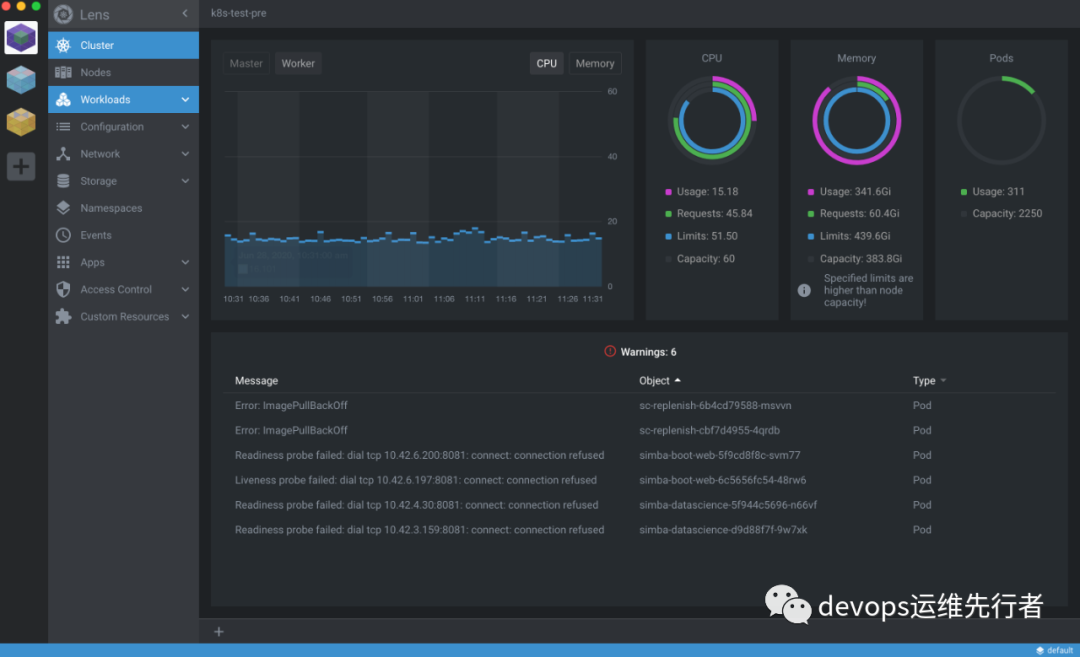Click the Namespaces layers icon
Viewport: 1080px width, 657px height.
pos(63,208)
